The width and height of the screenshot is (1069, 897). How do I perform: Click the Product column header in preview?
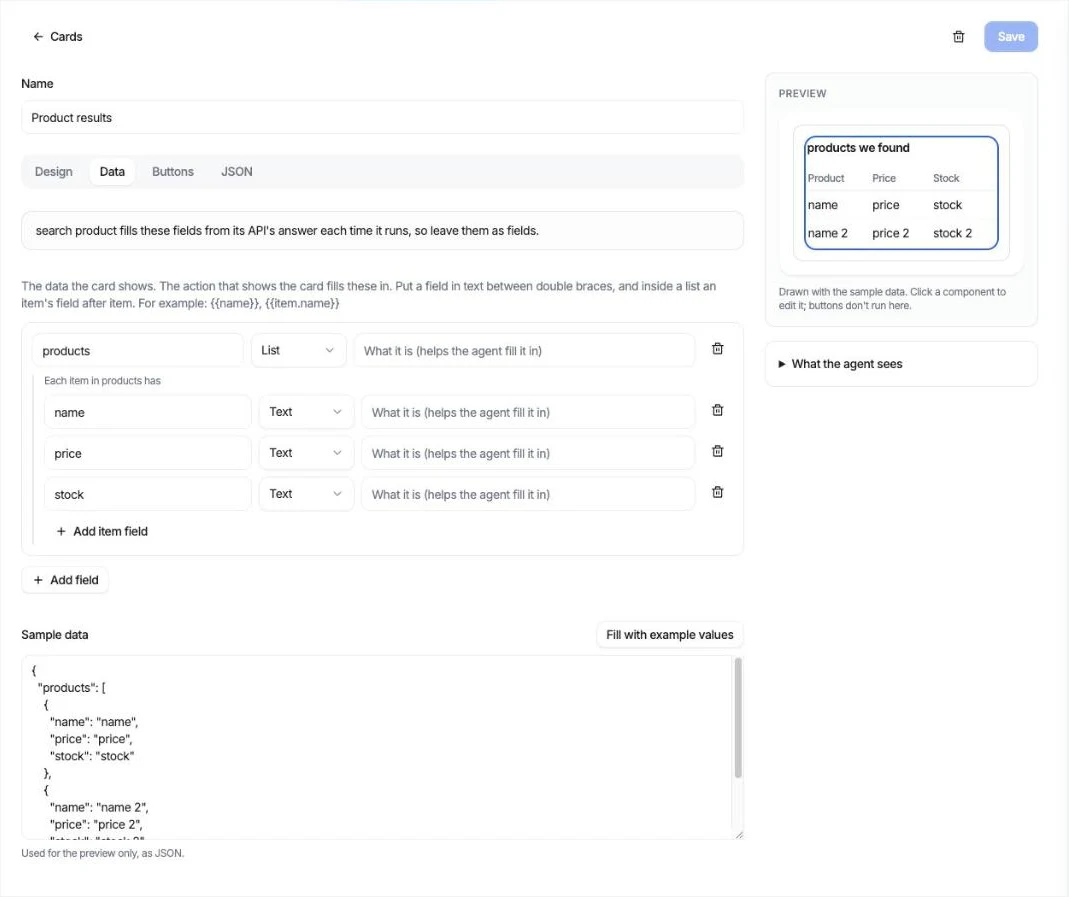pos(826,178)
